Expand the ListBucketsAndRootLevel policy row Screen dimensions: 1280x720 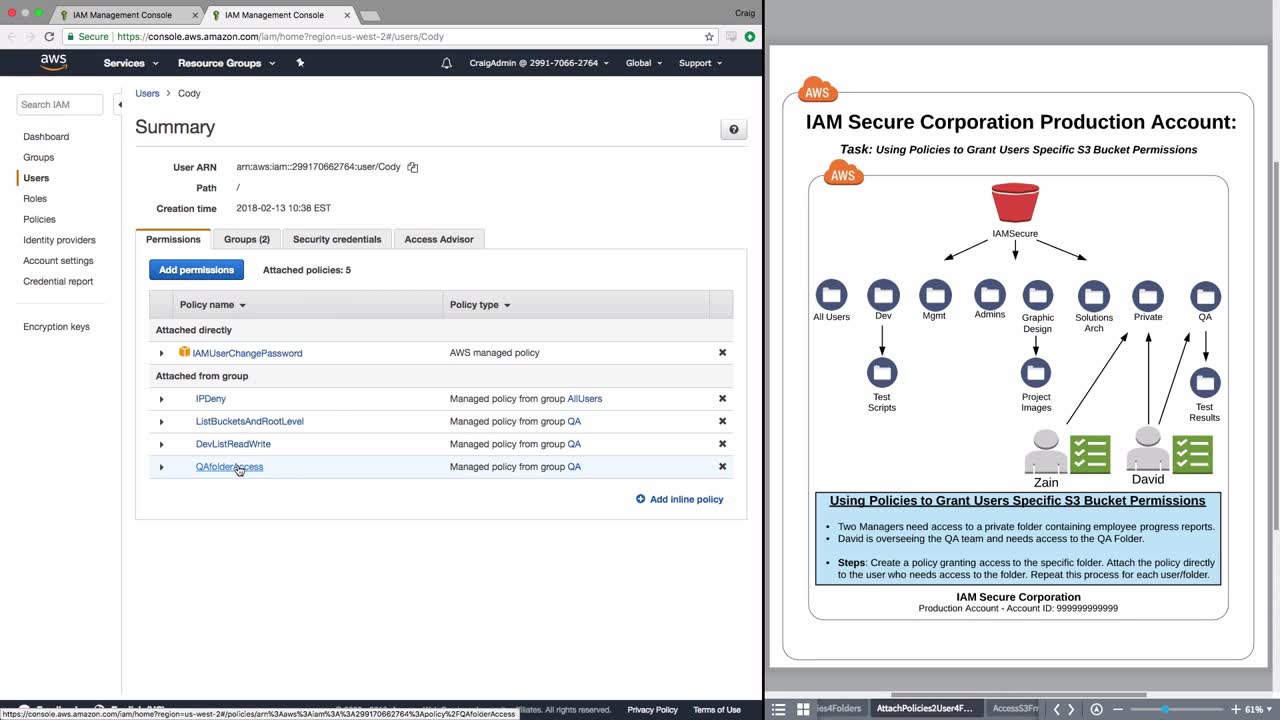pyautogui.click(x=161, y=421)
